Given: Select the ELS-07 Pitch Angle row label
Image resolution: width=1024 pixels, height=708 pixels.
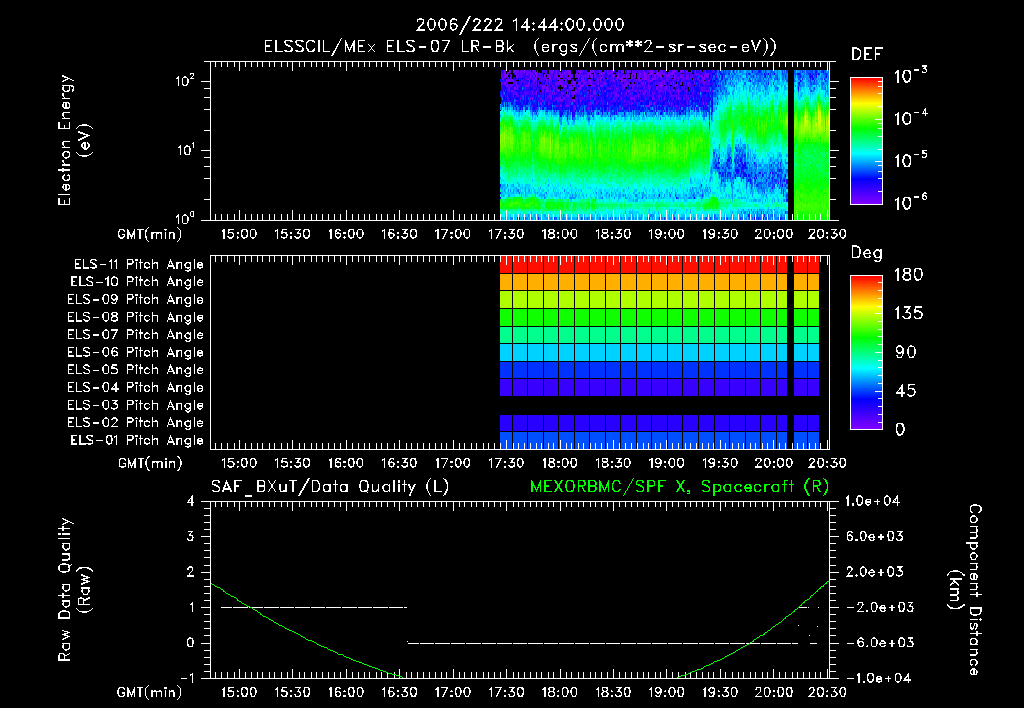Looking at the screenshot, I should pos(135,334).
